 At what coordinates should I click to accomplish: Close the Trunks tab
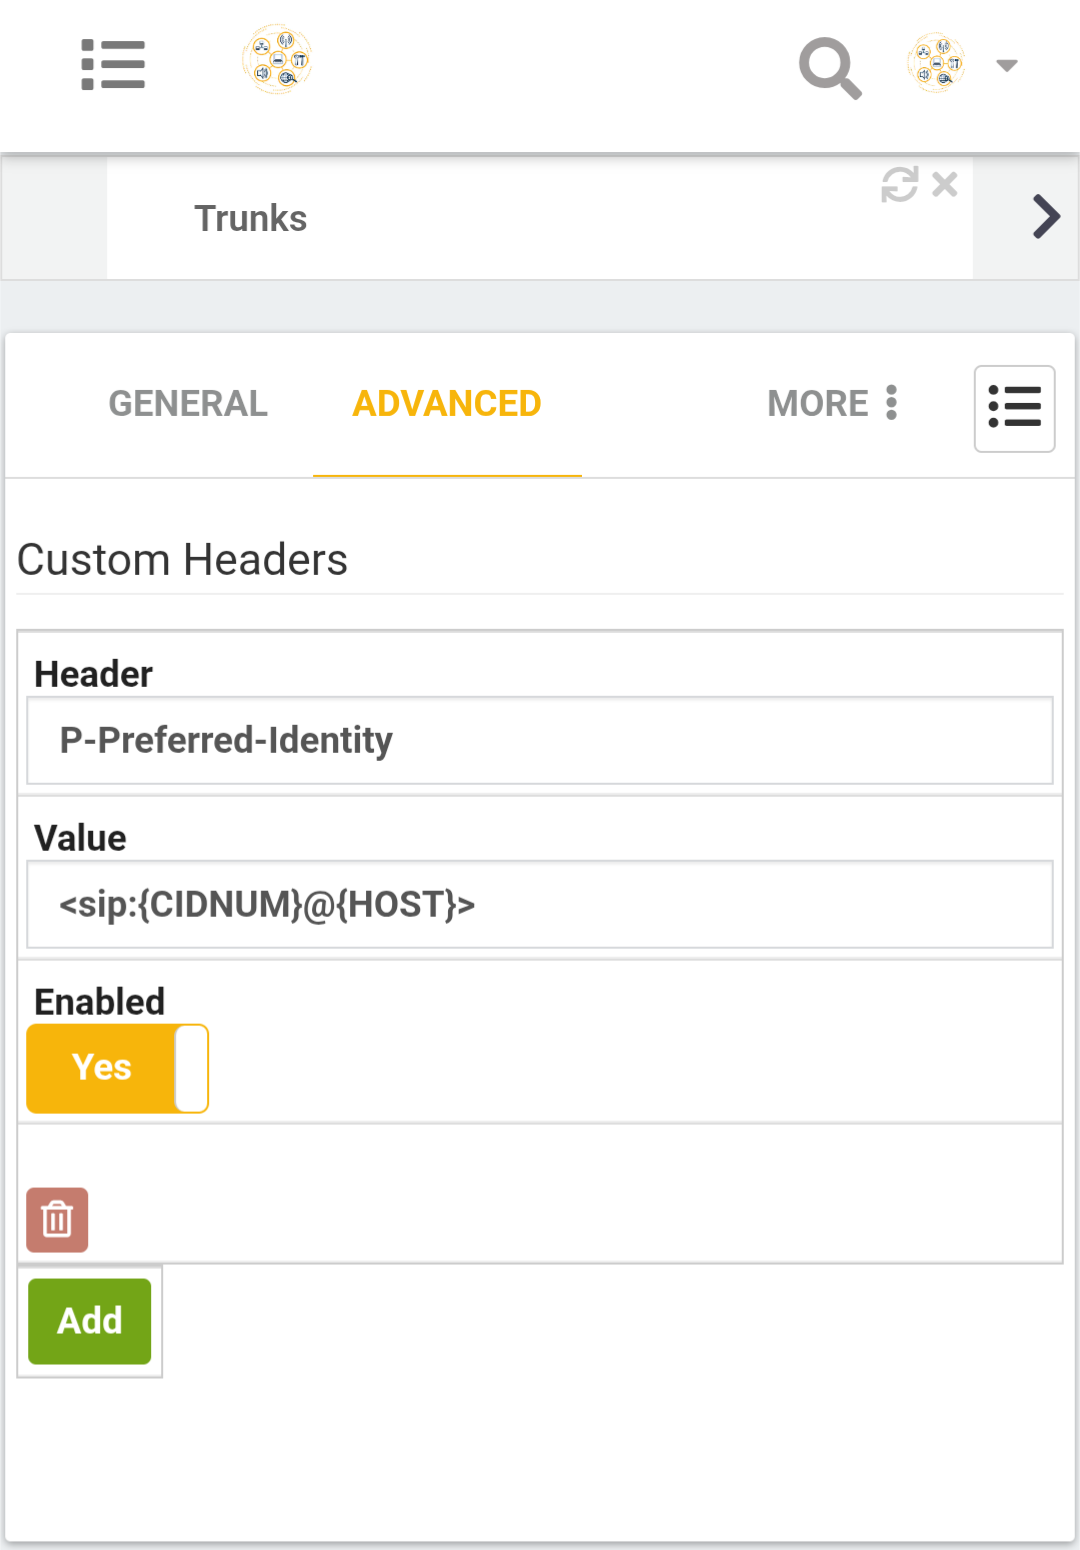point(945,185)
